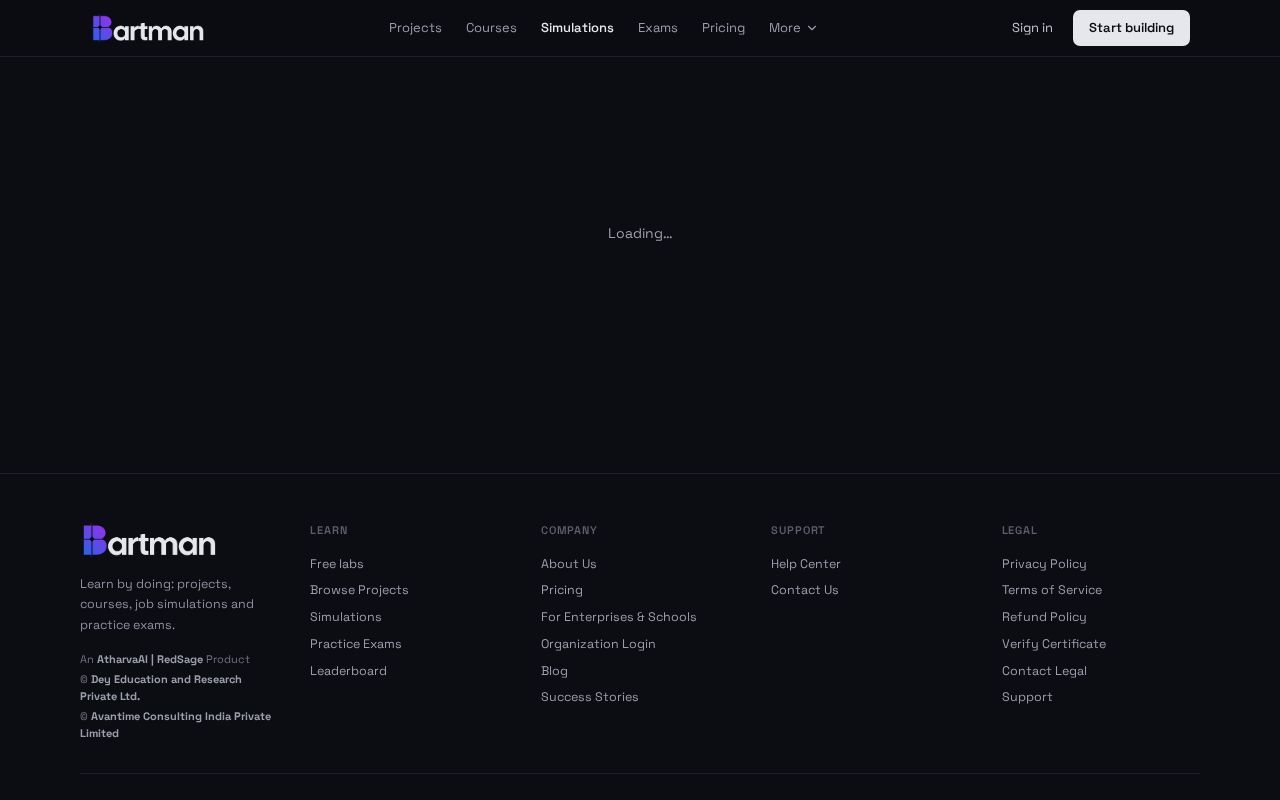
Task: Open the Leaderboard link
Action: coord(348,671)
